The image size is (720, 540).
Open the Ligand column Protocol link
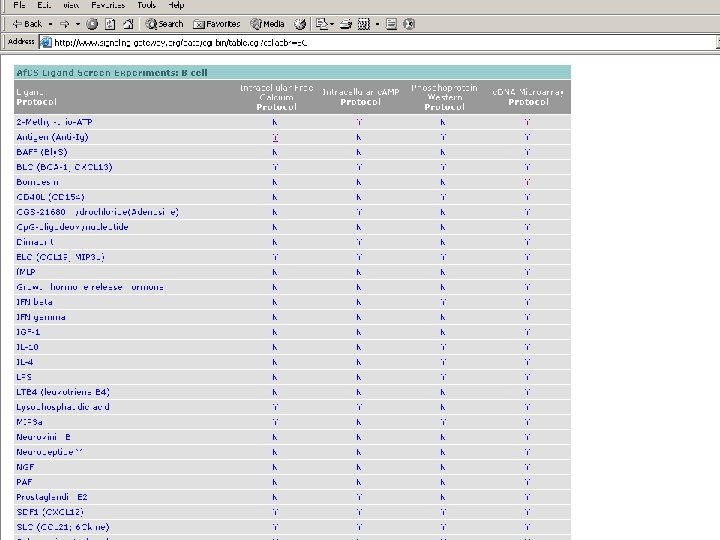click(36, 102)
